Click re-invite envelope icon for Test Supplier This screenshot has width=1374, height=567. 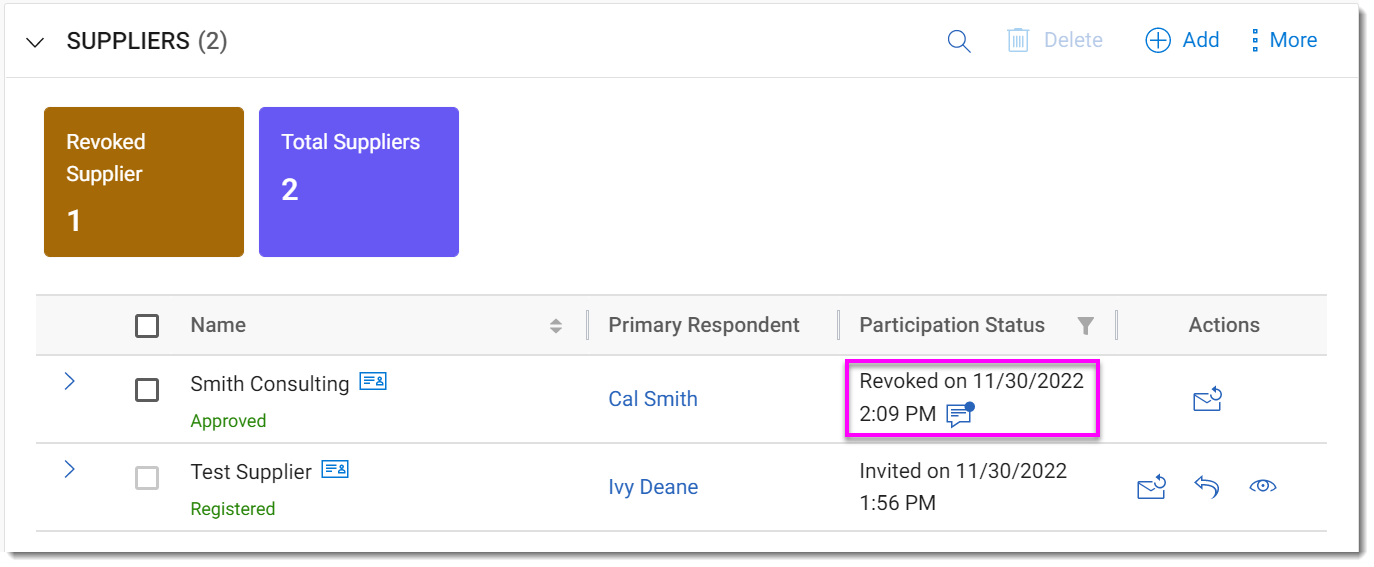(x=1152, y=487)
